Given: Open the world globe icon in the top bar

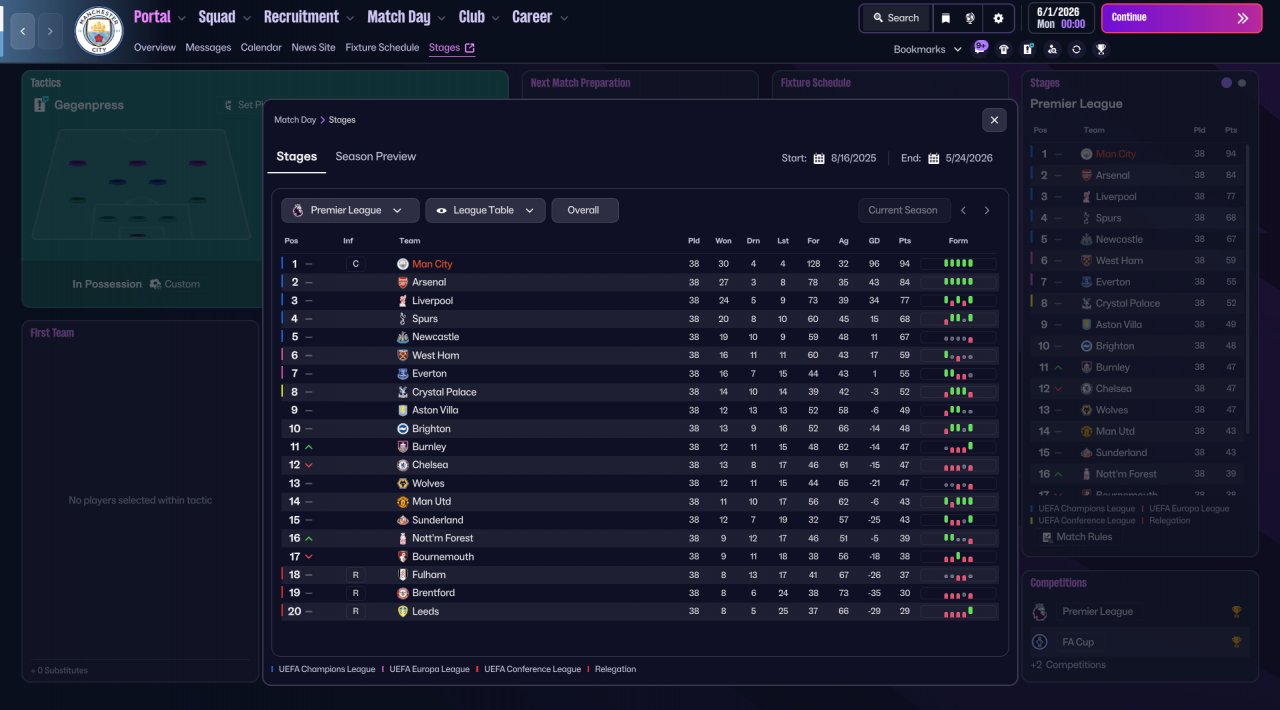Looking at the screenshot, I should (970, 18).
